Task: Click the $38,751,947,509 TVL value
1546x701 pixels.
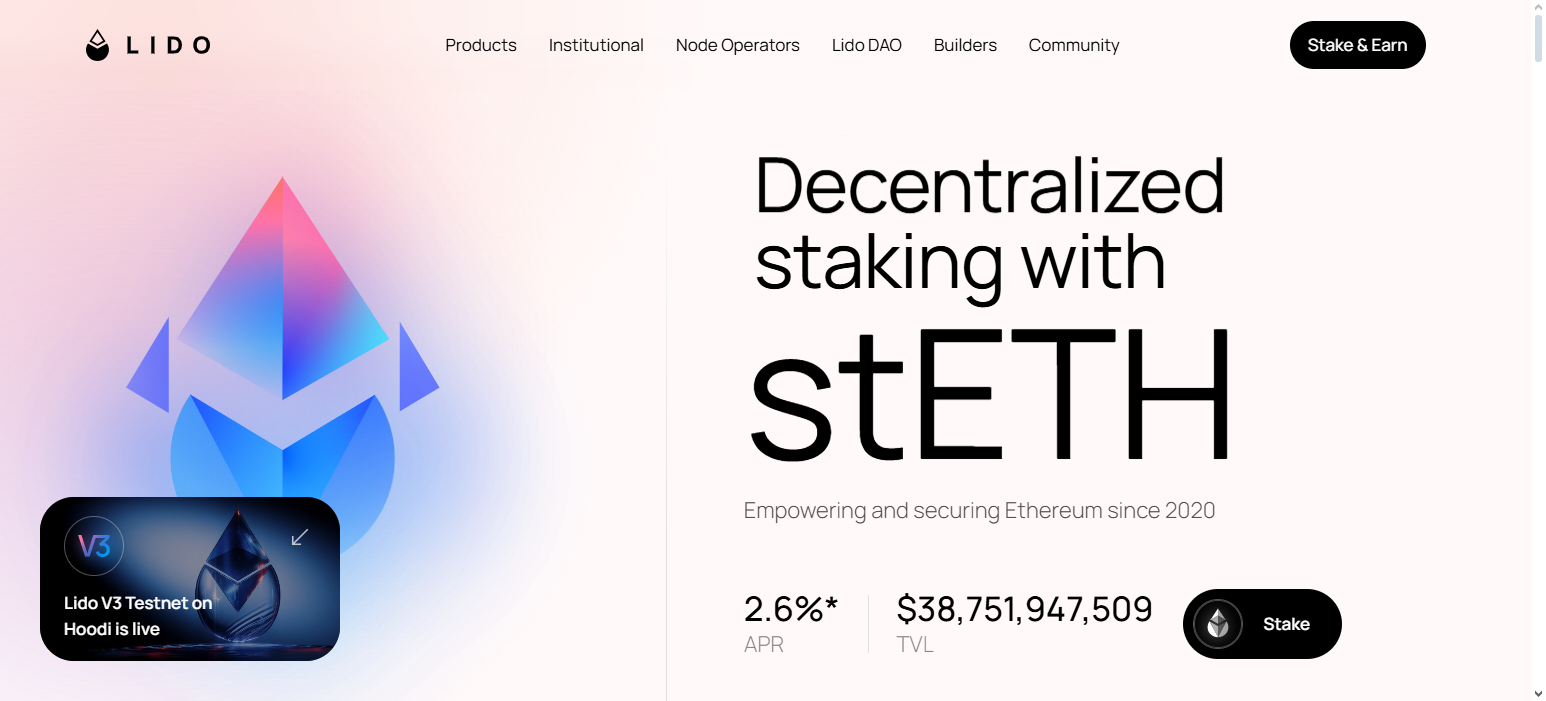Action: (1023, 608)
